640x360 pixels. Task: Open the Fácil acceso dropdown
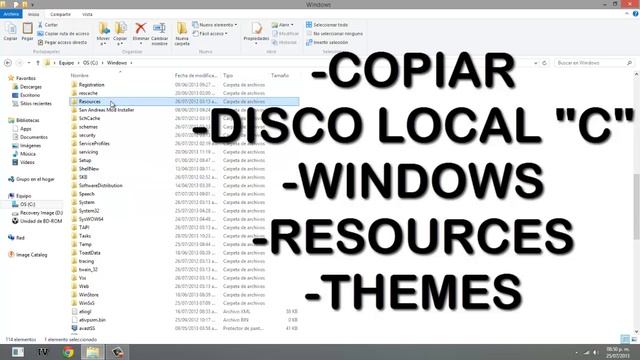coord(210,33)
